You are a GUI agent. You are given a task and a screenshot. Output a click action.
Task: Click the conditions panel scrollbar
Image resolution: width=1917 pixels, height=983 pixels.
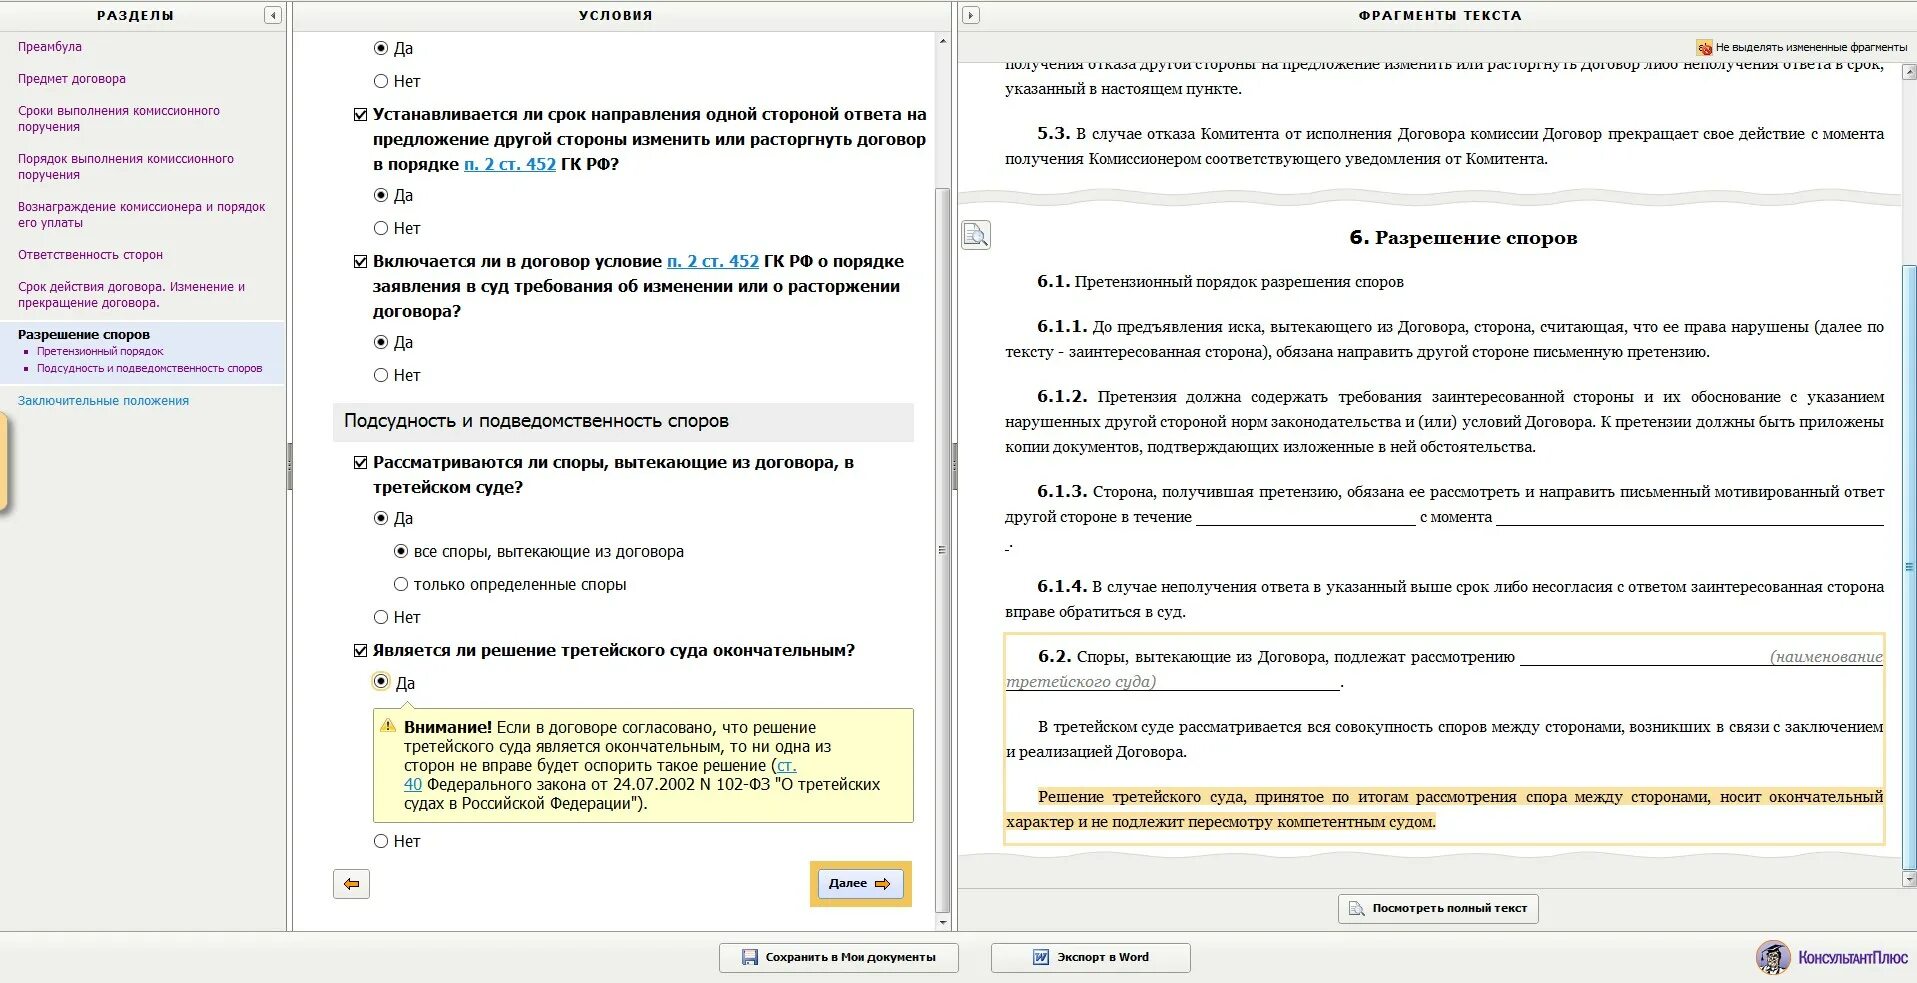coord(943,550)
